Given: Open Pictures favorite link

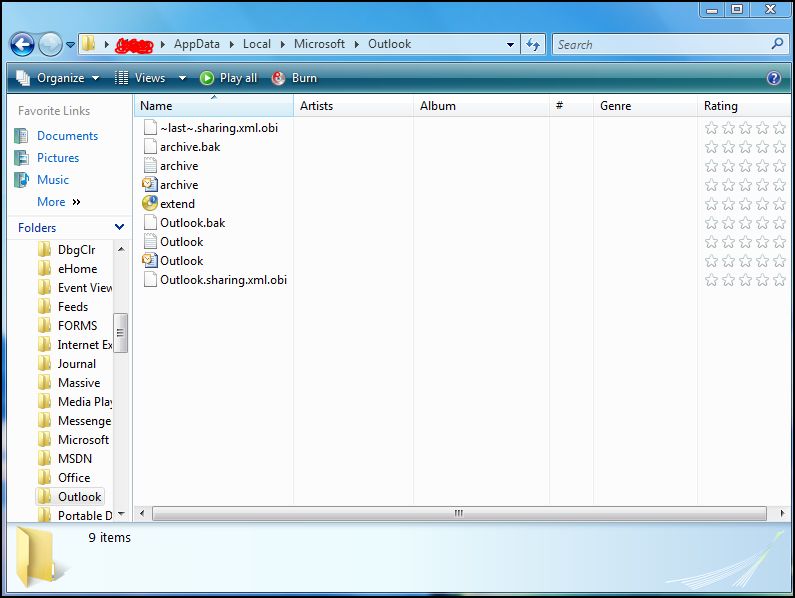Looking at the screenshot, I should pos(58,158).
